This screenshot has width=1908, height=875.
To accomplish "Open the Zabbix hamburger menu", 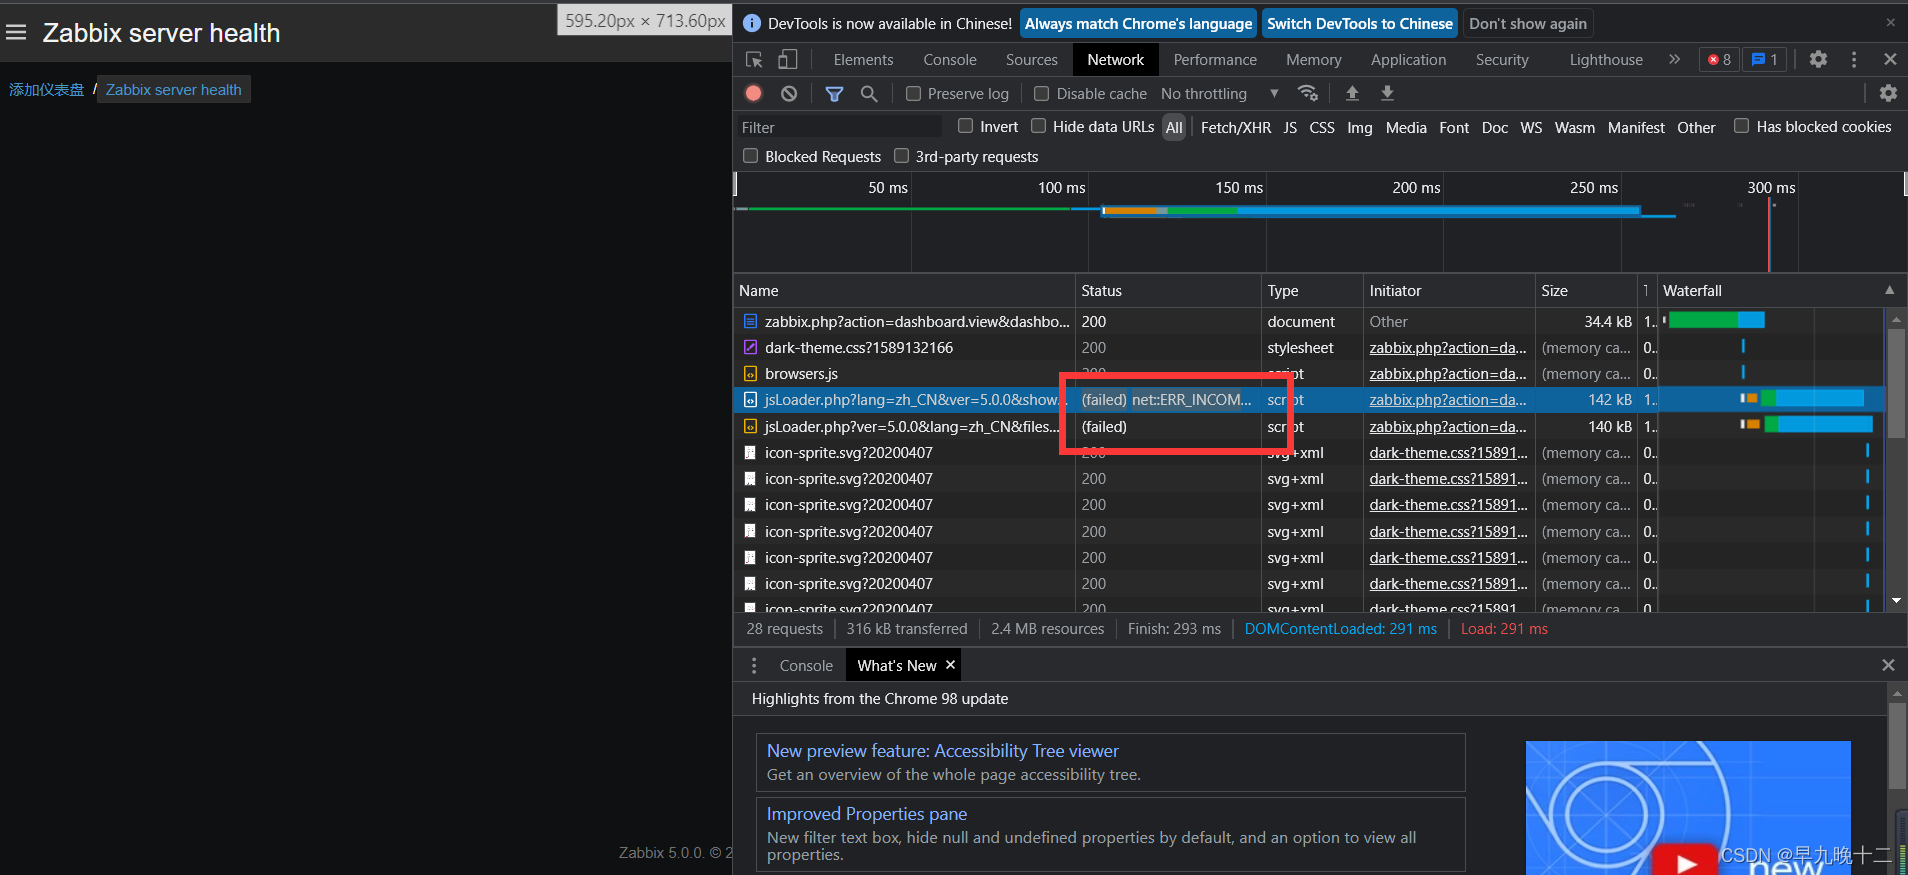I will click(x=16, y=33).
